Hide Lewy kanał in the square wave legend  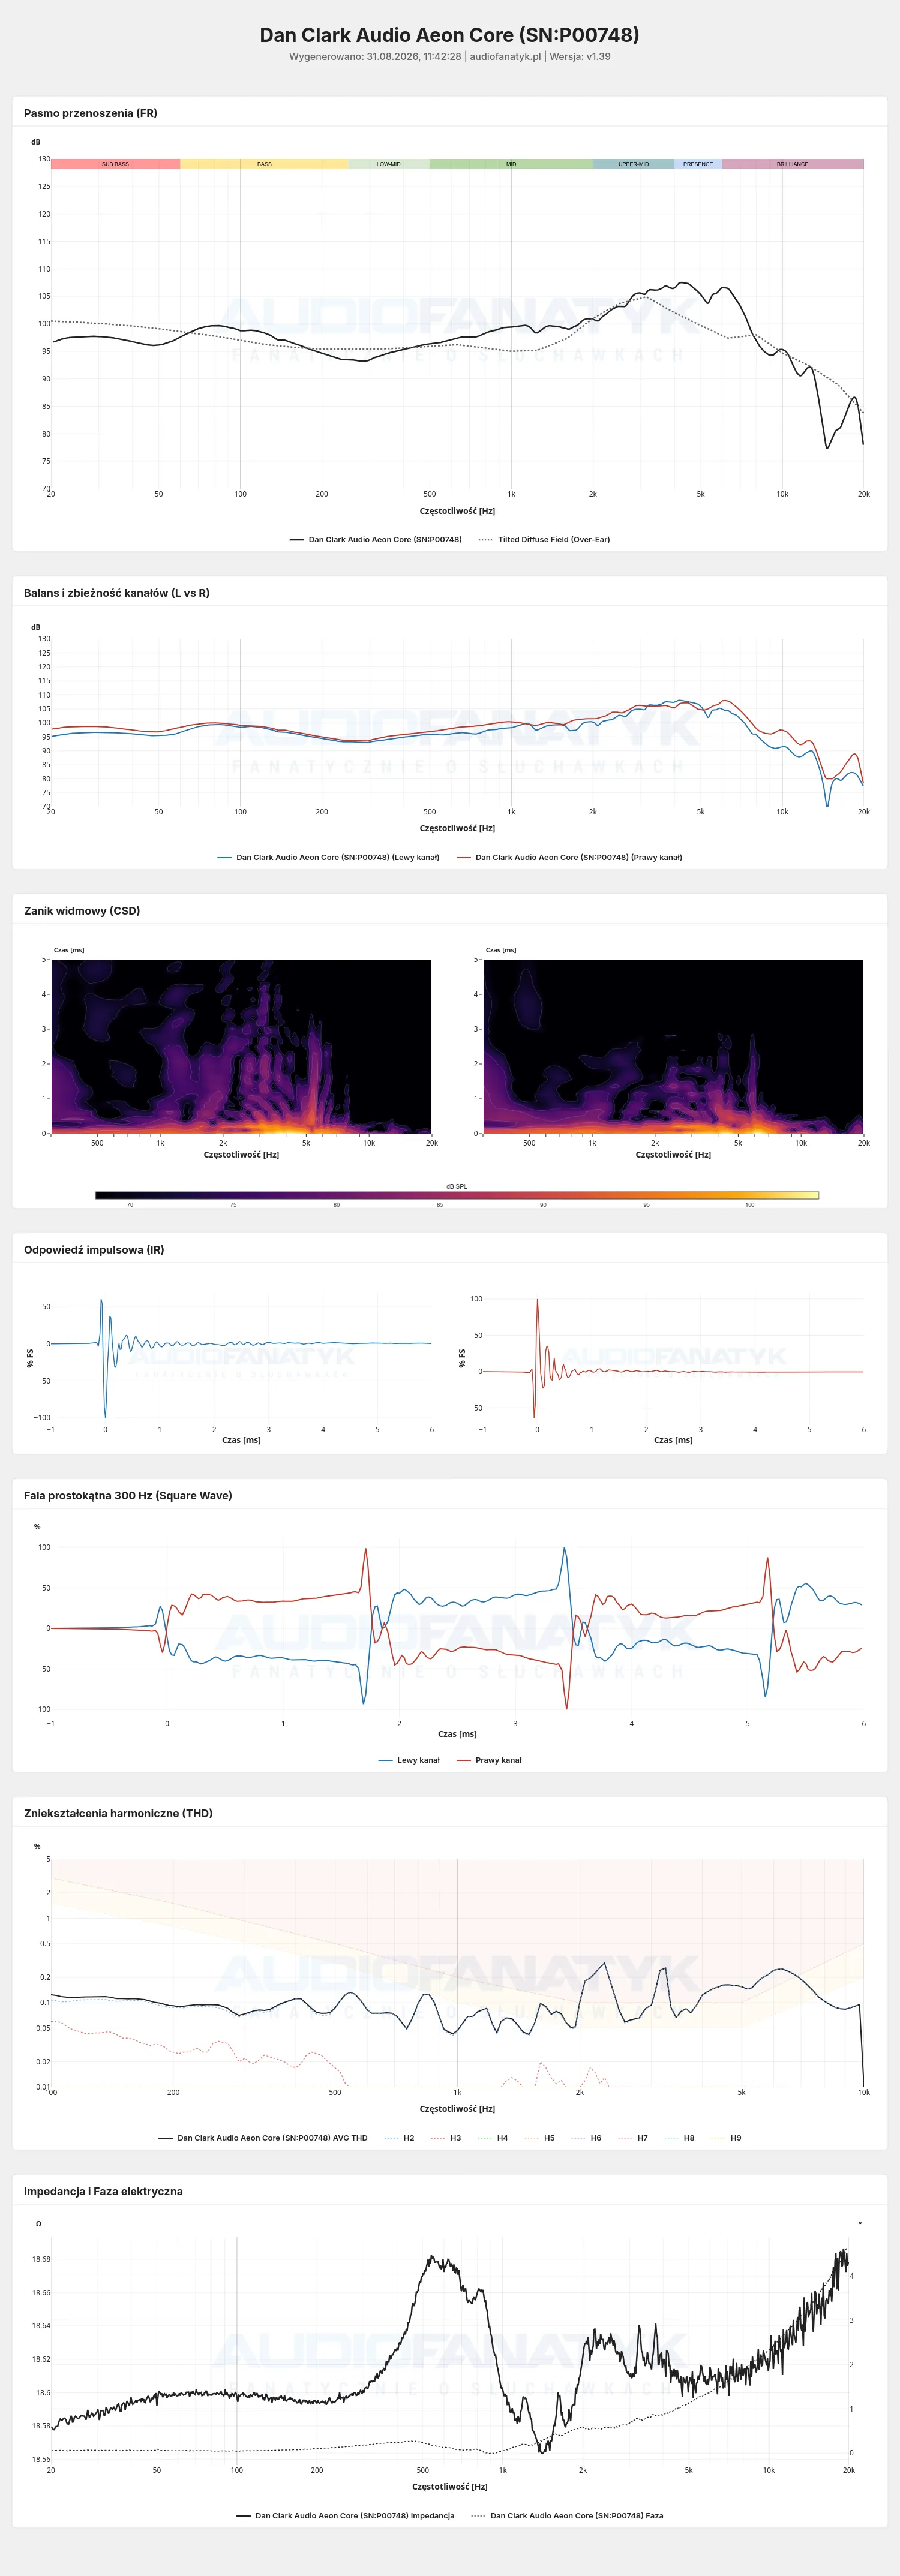(409, 1760)
